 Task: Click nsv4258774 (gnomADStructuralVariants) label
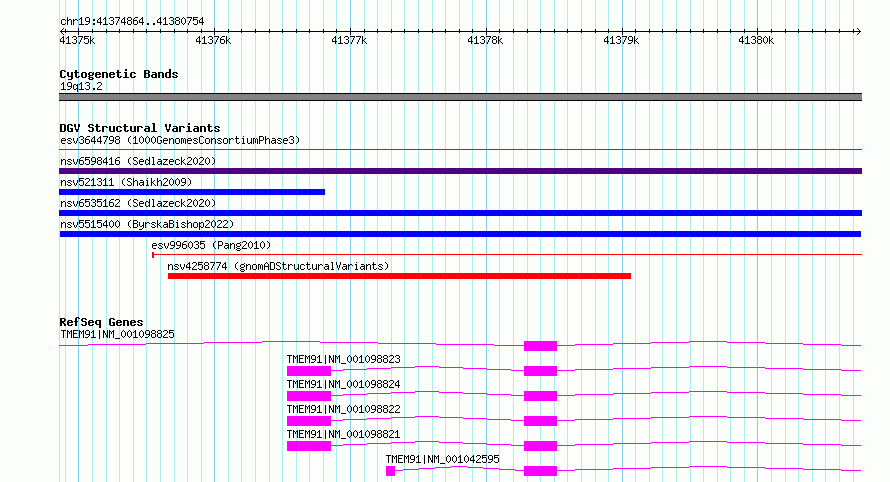278,266
